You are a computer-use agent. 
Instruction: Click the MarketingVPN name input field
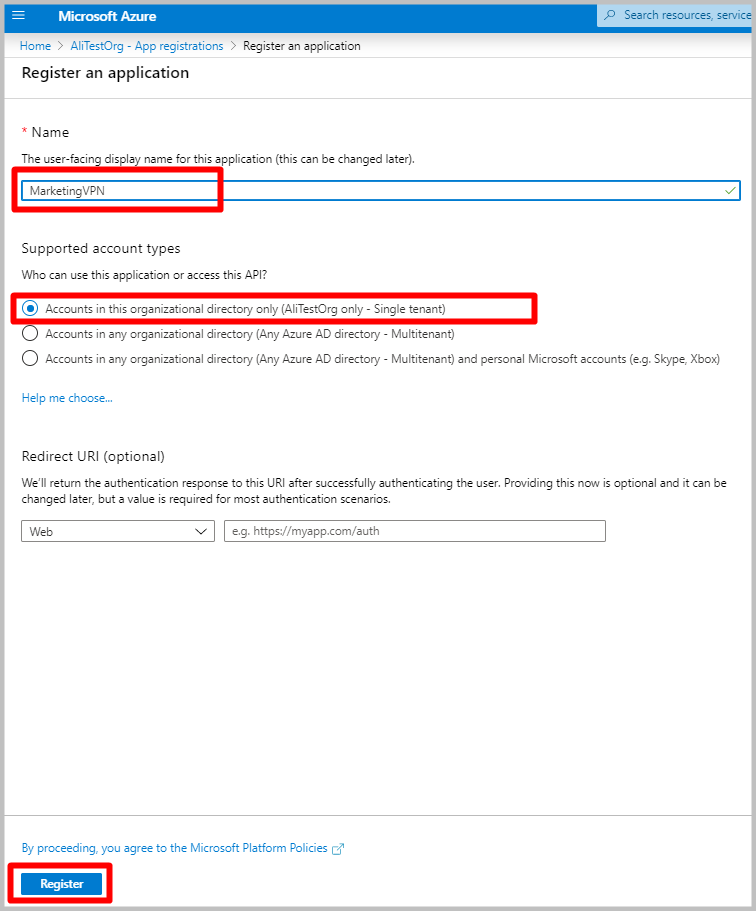[381, 191]
